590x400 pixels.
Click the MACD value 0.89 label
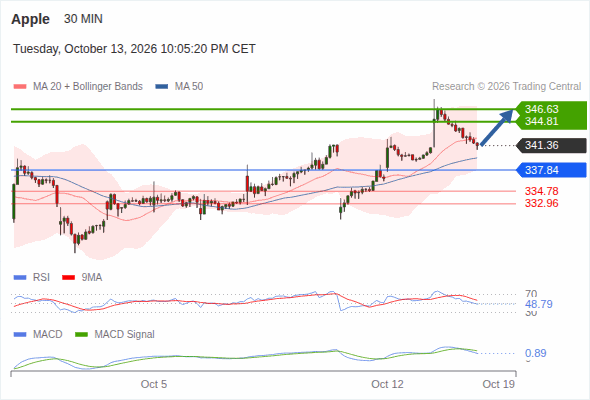coord(535,353)
